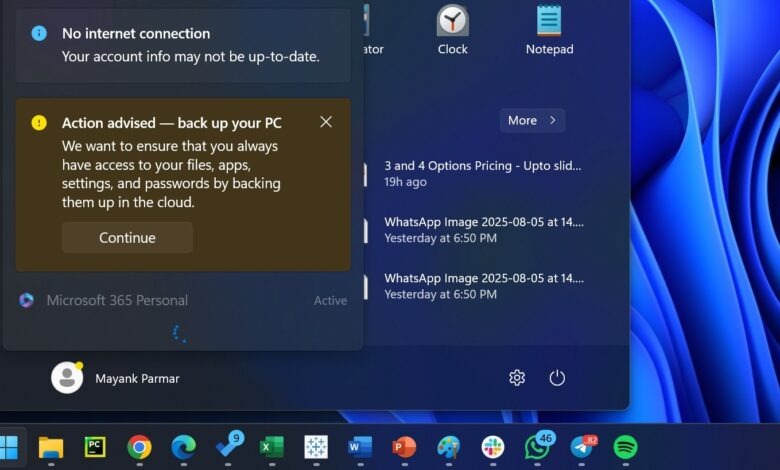Open Slack from the taskbar

[493, 447]
